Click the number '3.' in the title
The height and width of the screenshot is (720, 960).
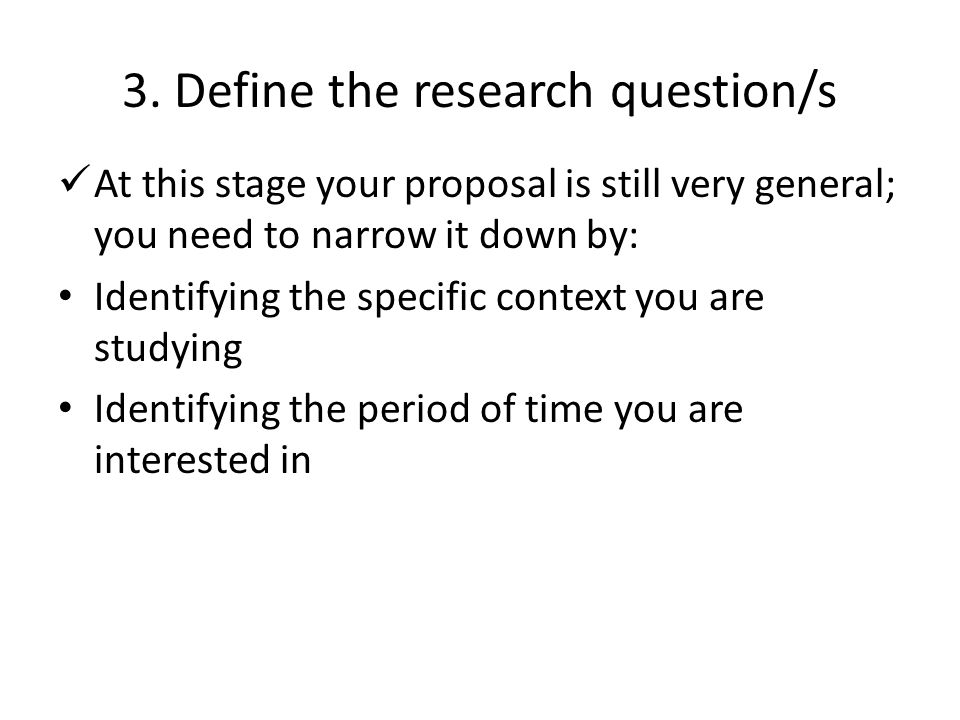tap(142, 92)
